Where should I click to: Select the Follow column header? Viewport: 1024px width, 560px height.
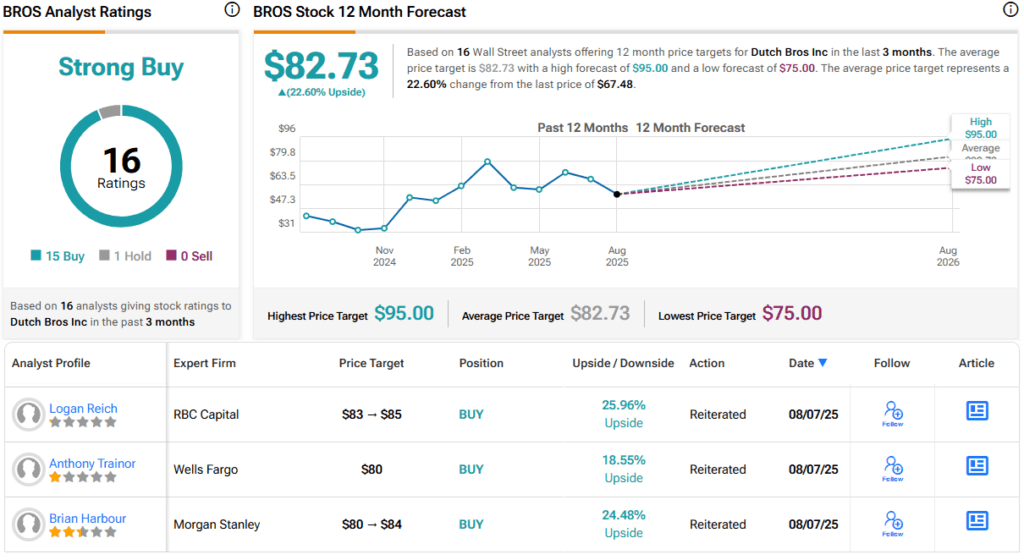click(891, 363)
